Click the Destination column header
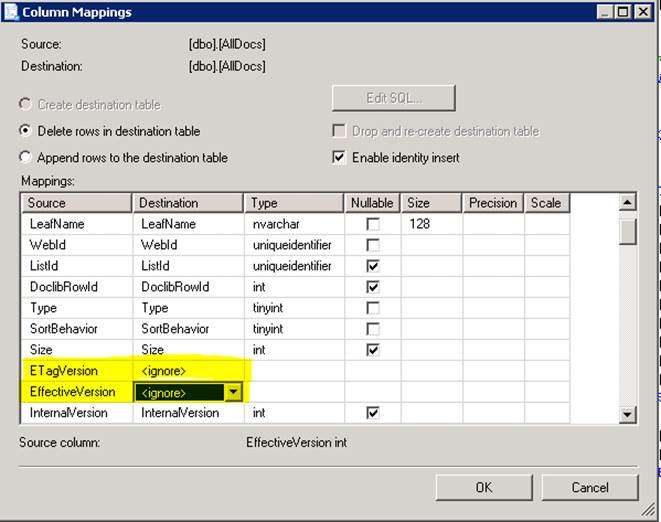Screen dimensions: 661x522 click(188, 203)
